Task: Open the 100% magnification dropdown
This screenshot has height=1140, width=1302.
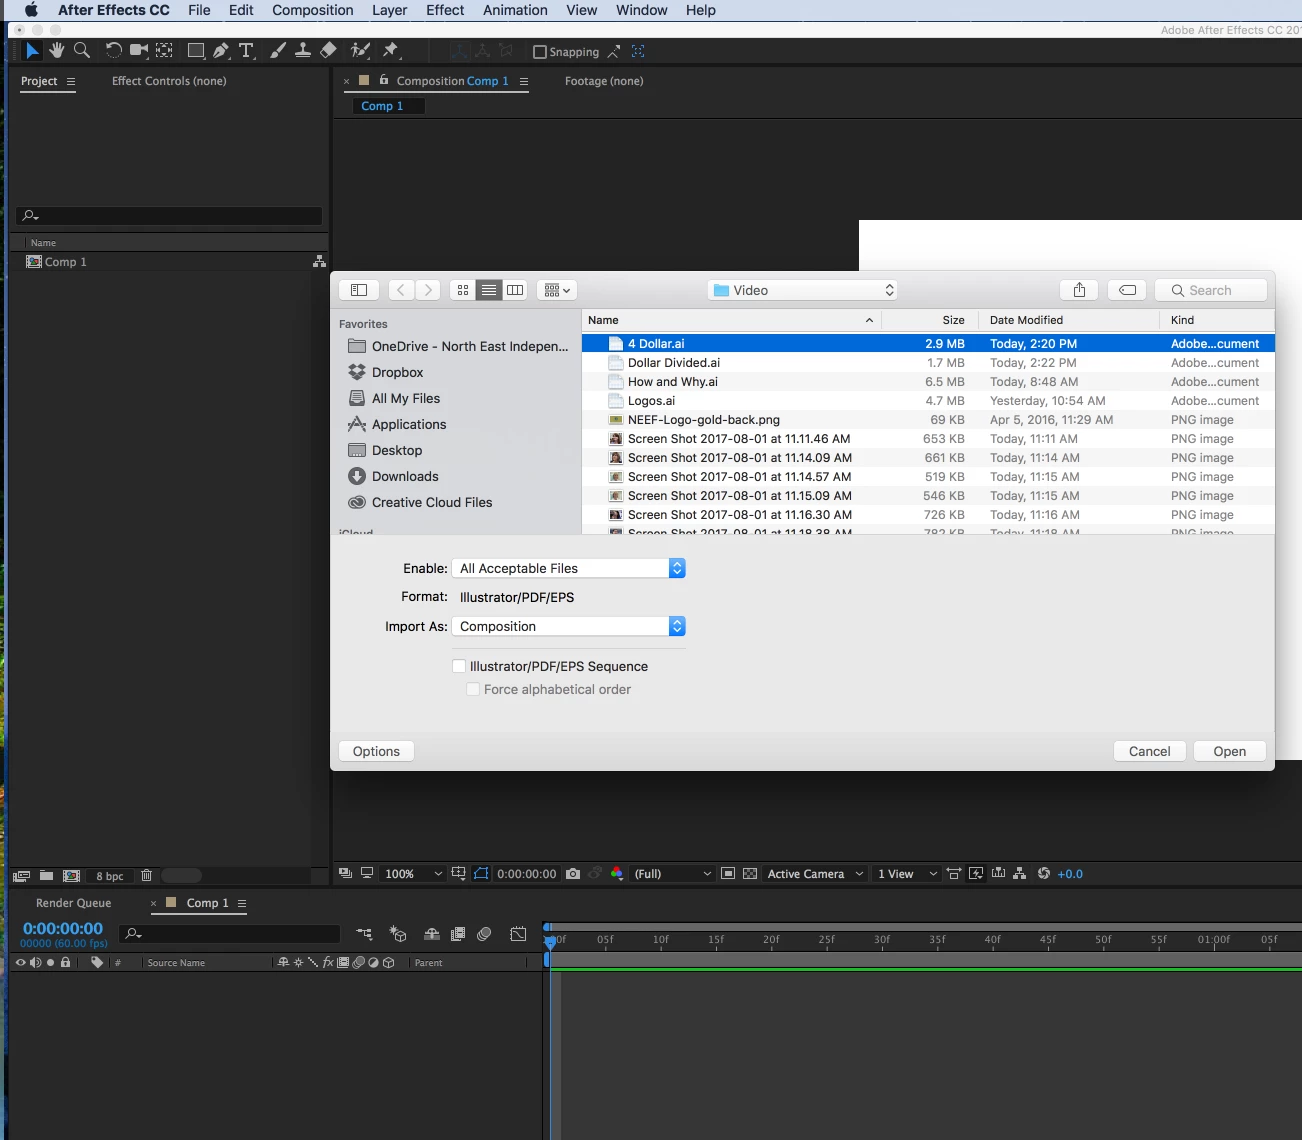Action: coord(412,873)
